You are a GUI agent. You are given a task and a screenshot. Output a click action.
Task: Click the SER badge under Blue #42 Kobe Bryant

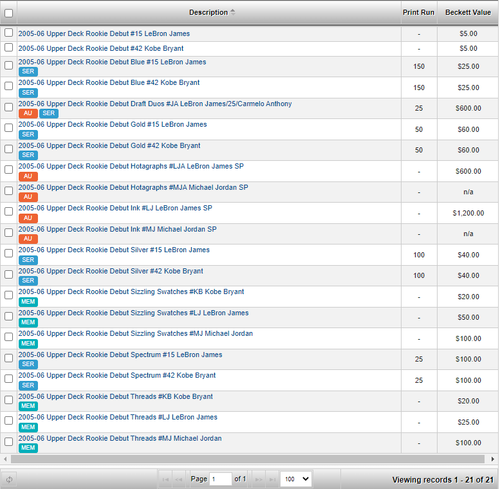pos(28,93)
